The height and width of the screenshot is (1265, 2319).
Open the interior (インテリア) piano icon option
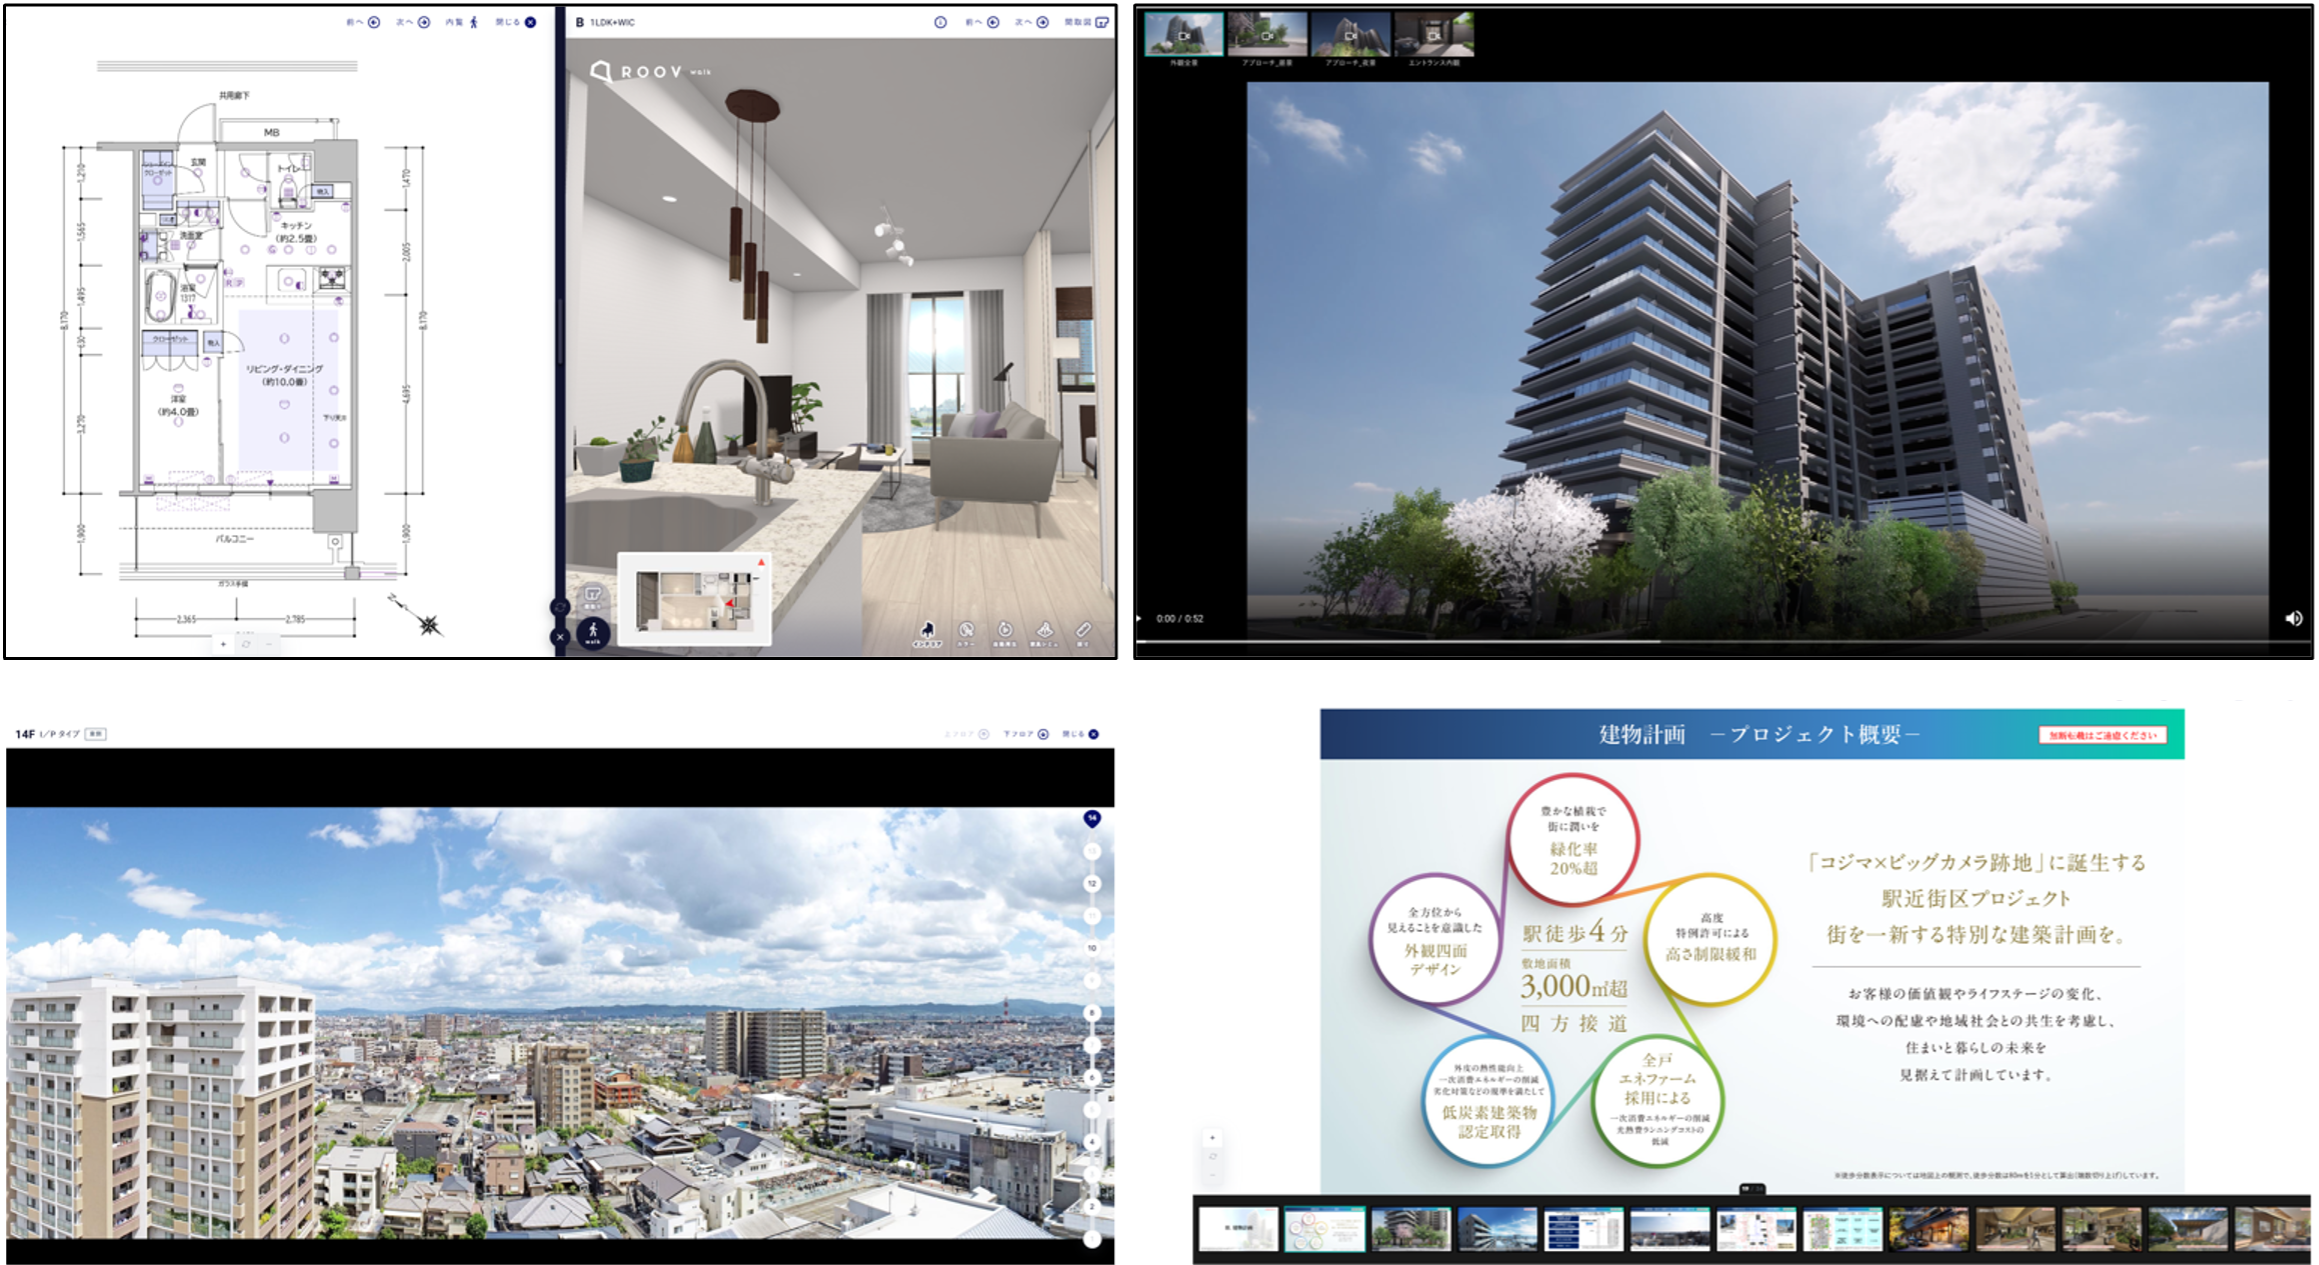pos(927,630)
